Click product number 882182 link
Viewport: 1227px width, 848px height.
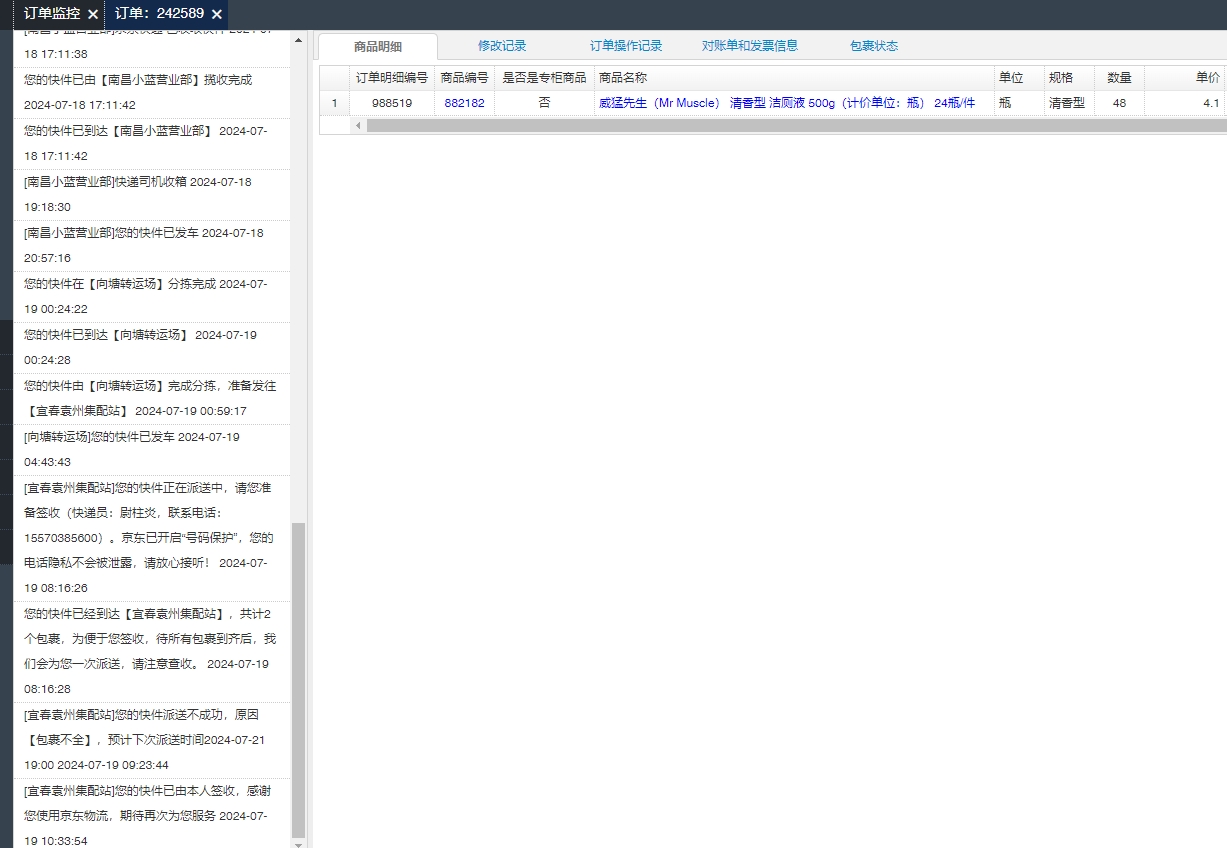click(464, 103)
